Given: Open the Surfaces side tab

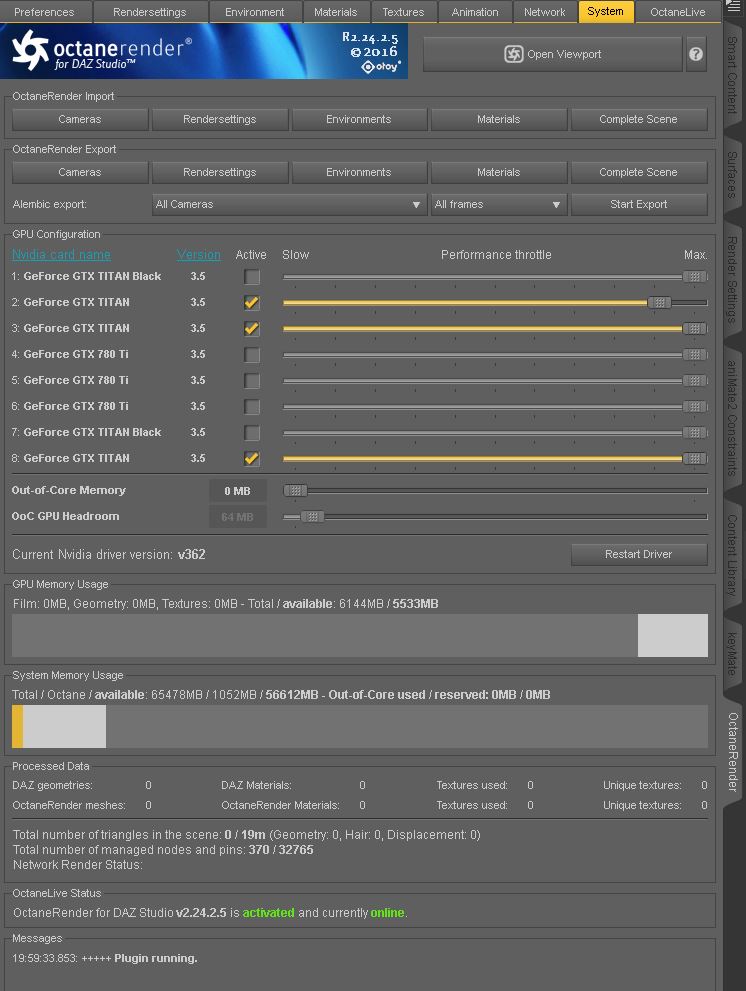Looking at the screenshot, I should click(732, 174).
